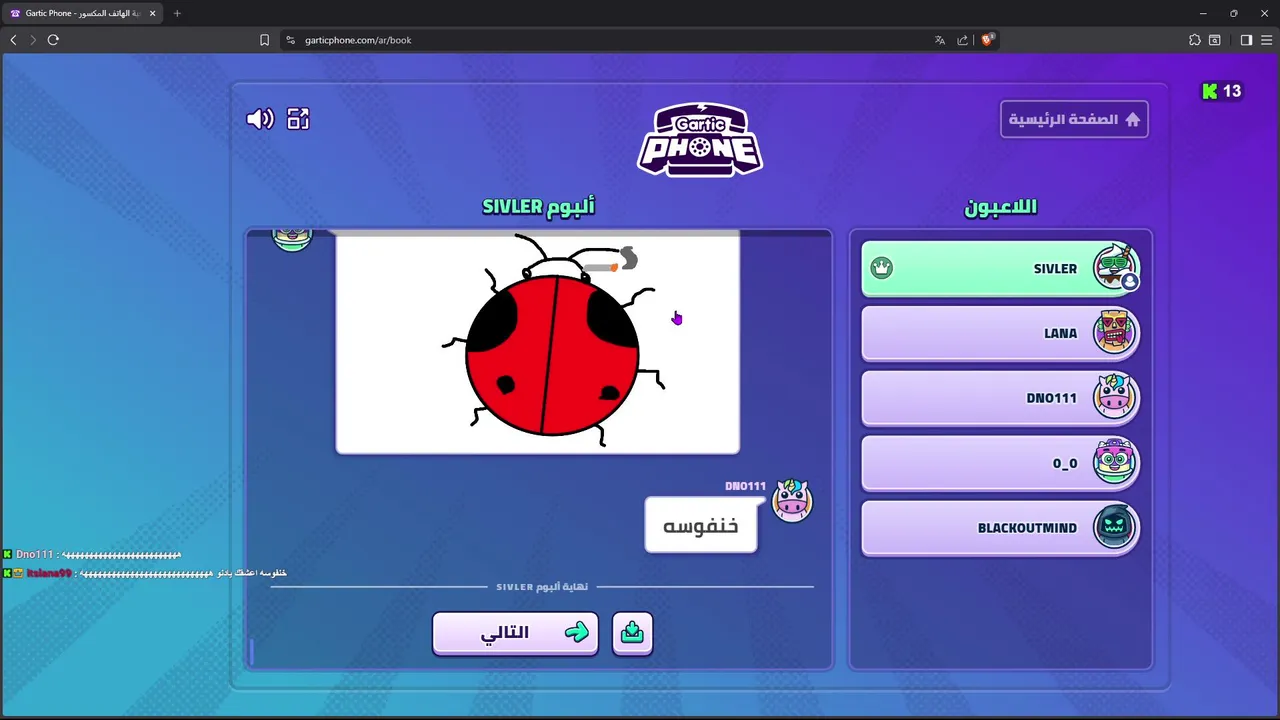Click the Itslana99 chat message

[145, 573]
